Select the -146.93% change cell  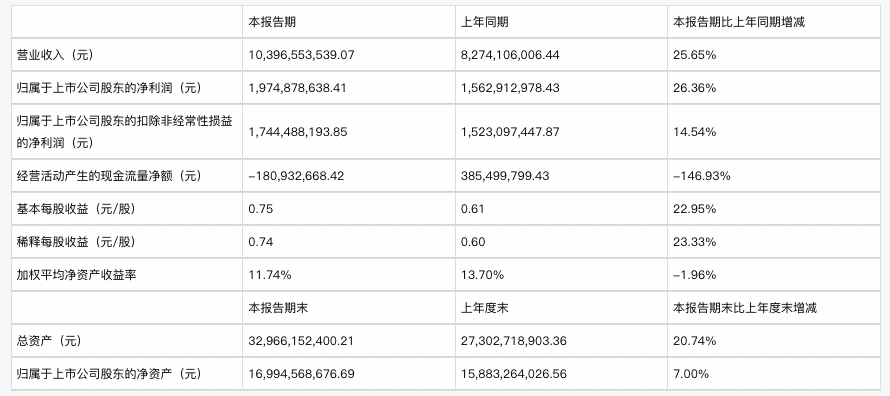point(702,176)
